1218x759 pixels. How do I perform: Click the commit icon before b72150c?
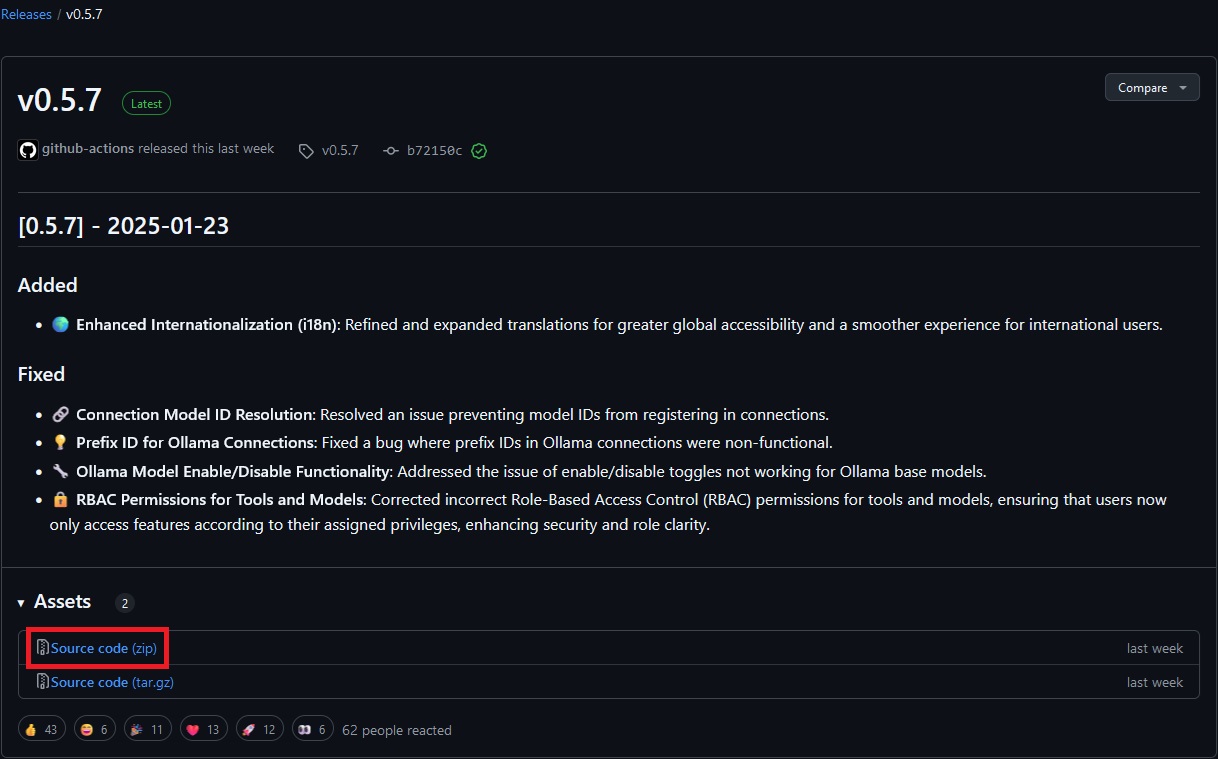tap(391, 151)
